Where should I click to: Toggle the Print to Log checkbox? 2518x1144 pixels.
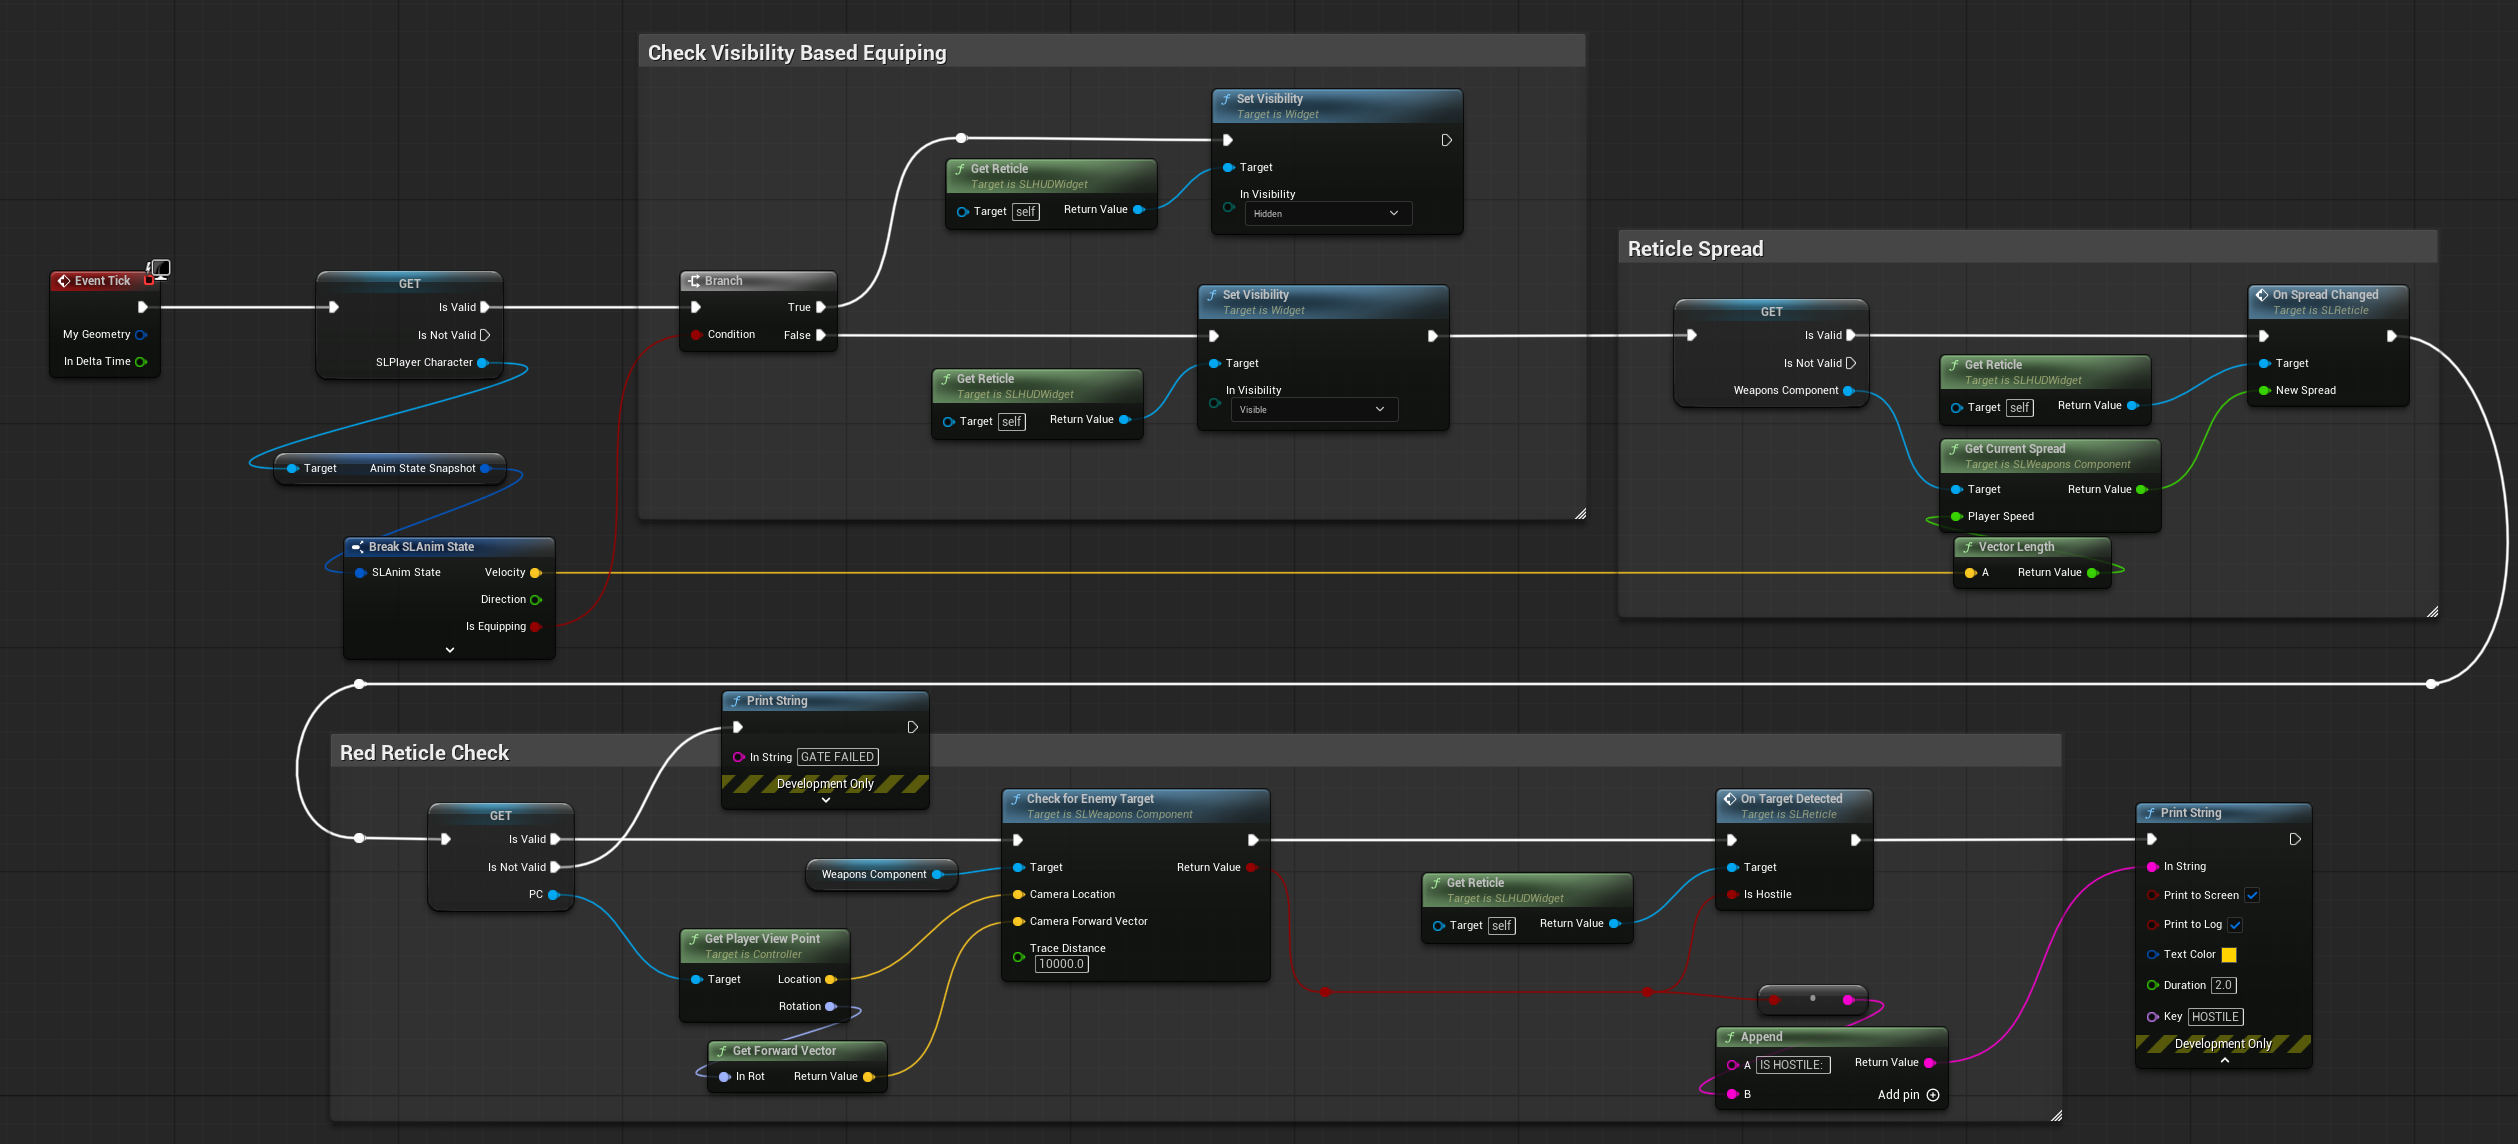(2235, 925)
